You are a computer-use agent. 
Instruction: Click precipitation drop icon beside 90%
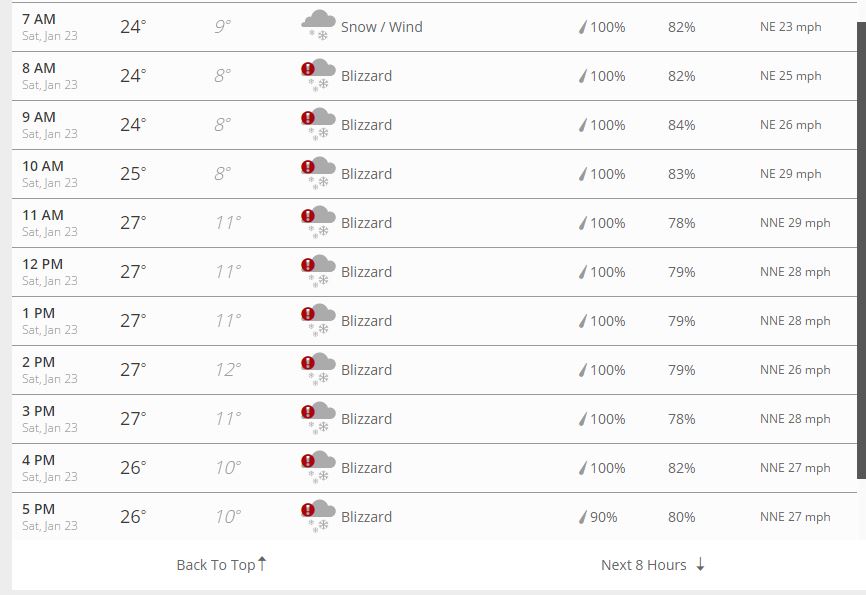583,517
